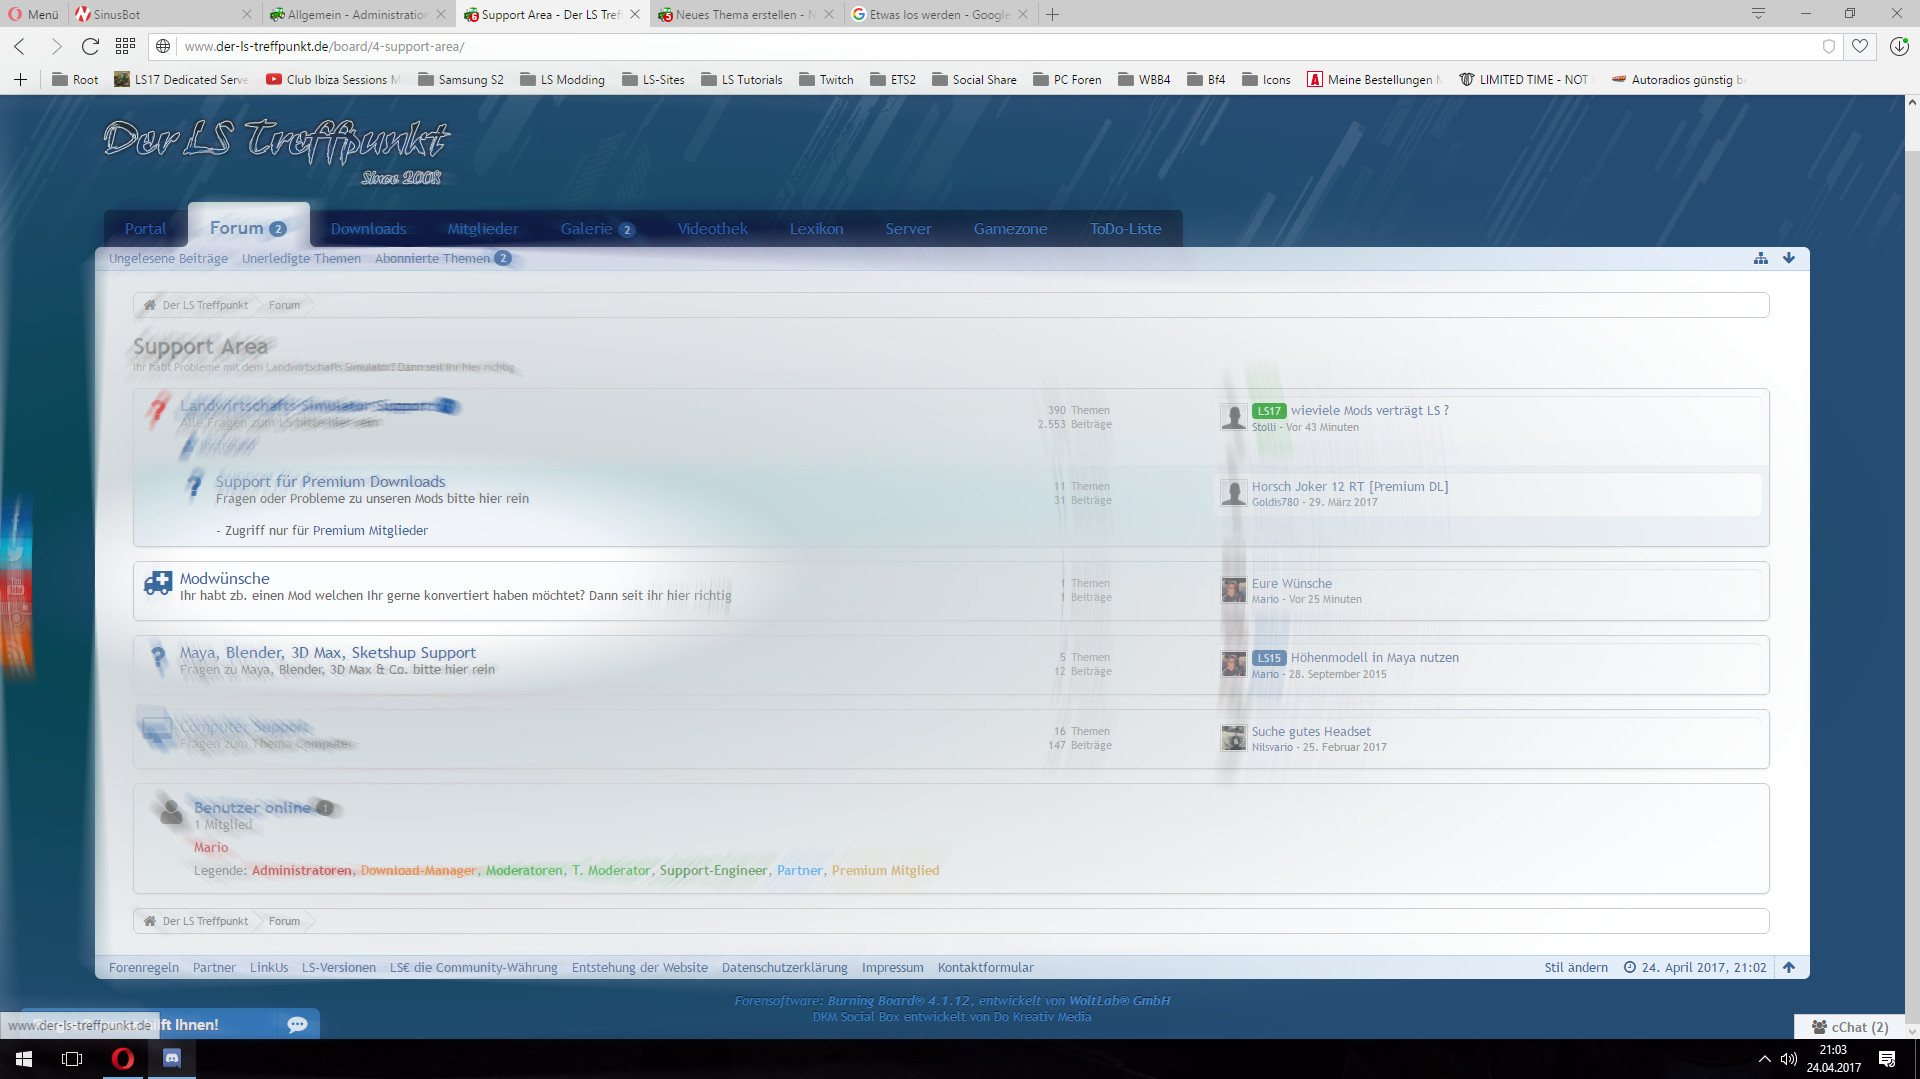Open the cChat (2) panel

click(1850, 1027)
